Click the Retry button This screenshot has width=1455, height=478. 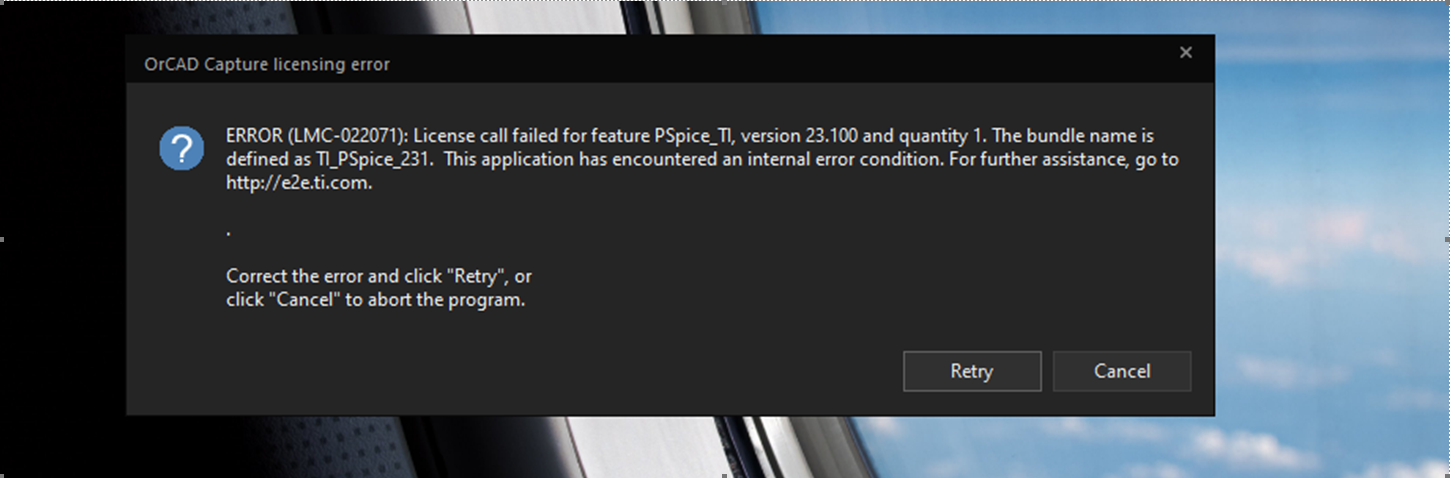point(972,371)
